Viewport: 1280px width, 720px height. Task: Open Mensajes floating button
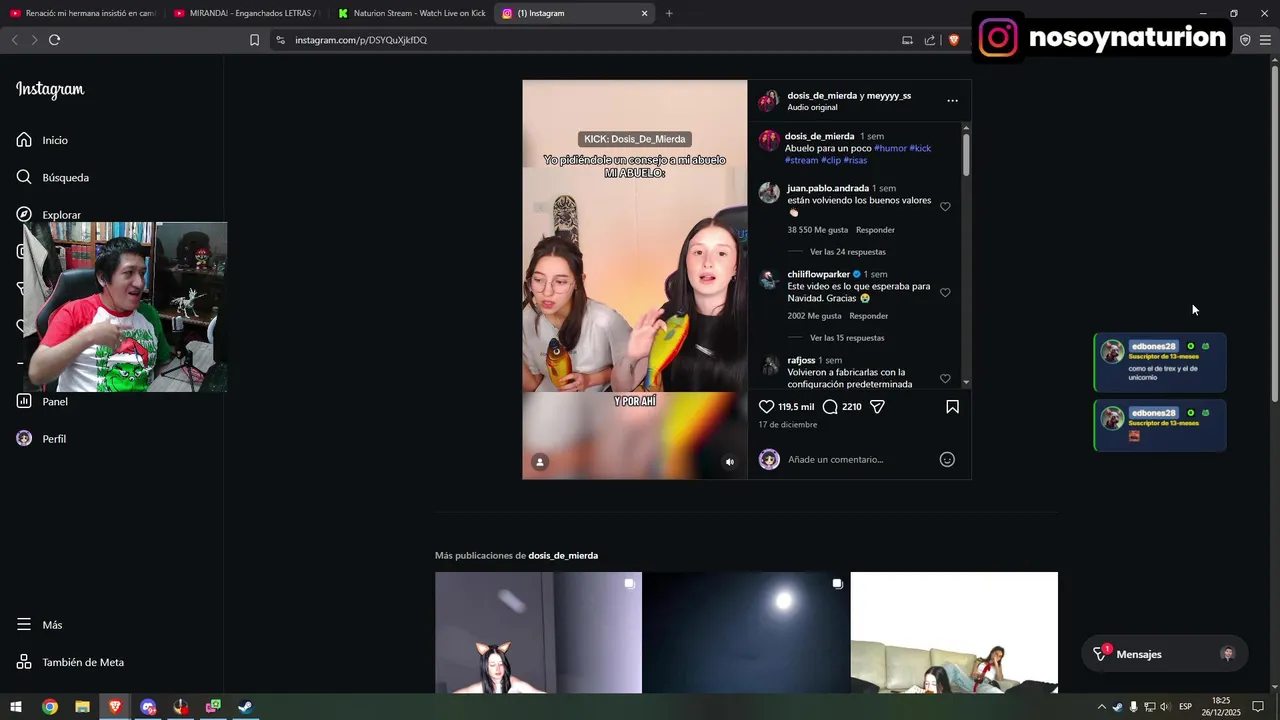point(1165,654)
